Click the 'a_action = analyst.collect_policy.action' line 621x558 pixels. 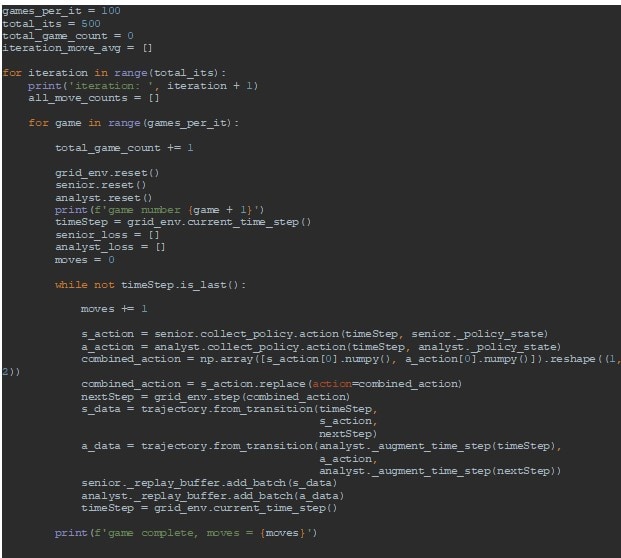(x=321, y=347)
